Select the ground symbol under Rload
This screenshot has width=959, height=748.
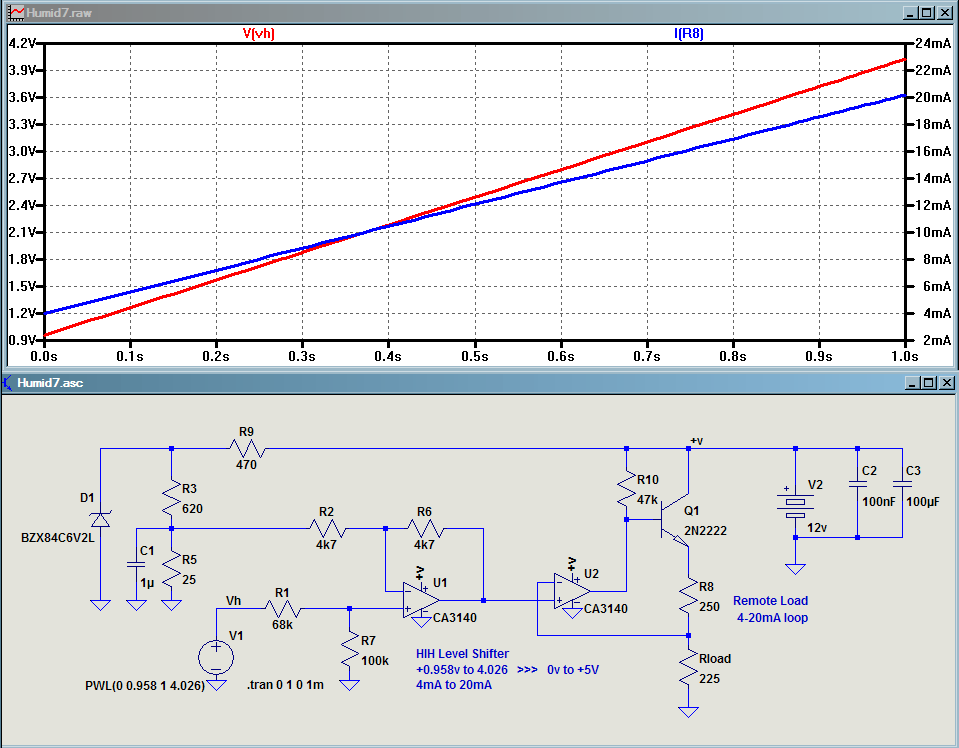tap(689, 711)
